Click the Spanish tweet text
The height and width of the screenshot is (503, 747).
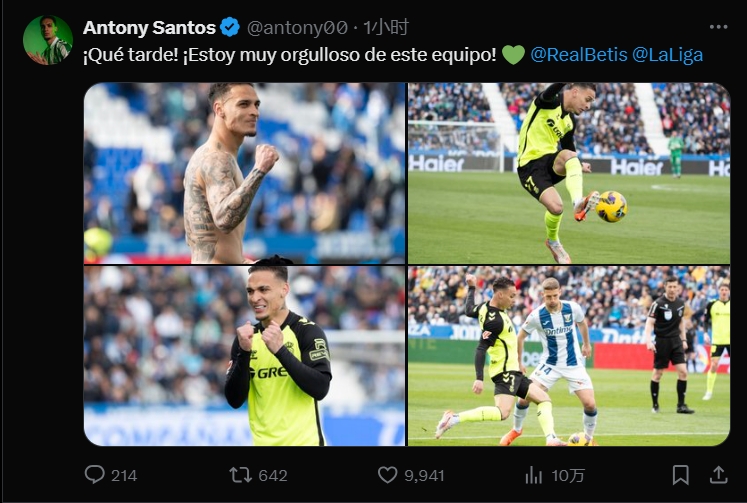click(x=290, y=54)
